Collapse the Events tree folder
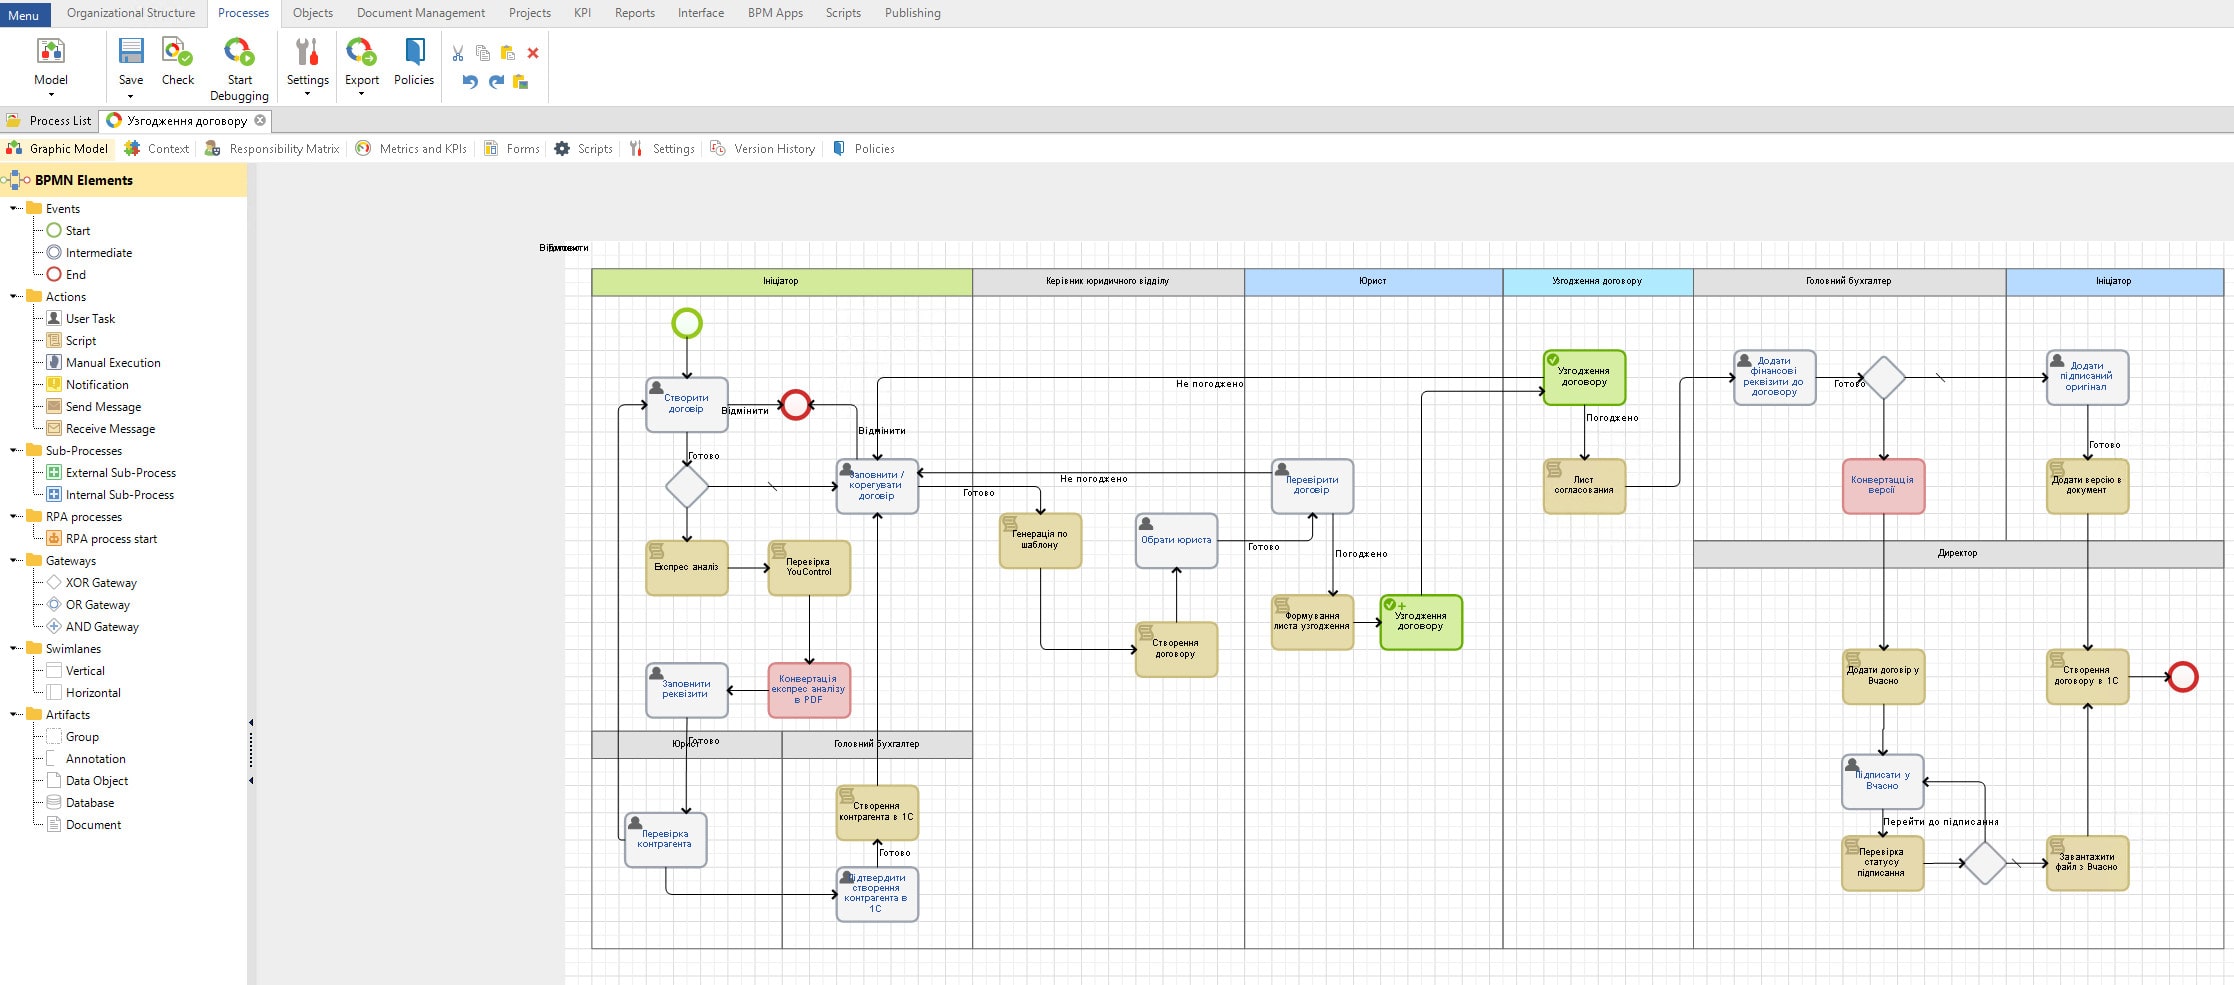Viewport: 2234px width, 985px height. tap(14, 209)
